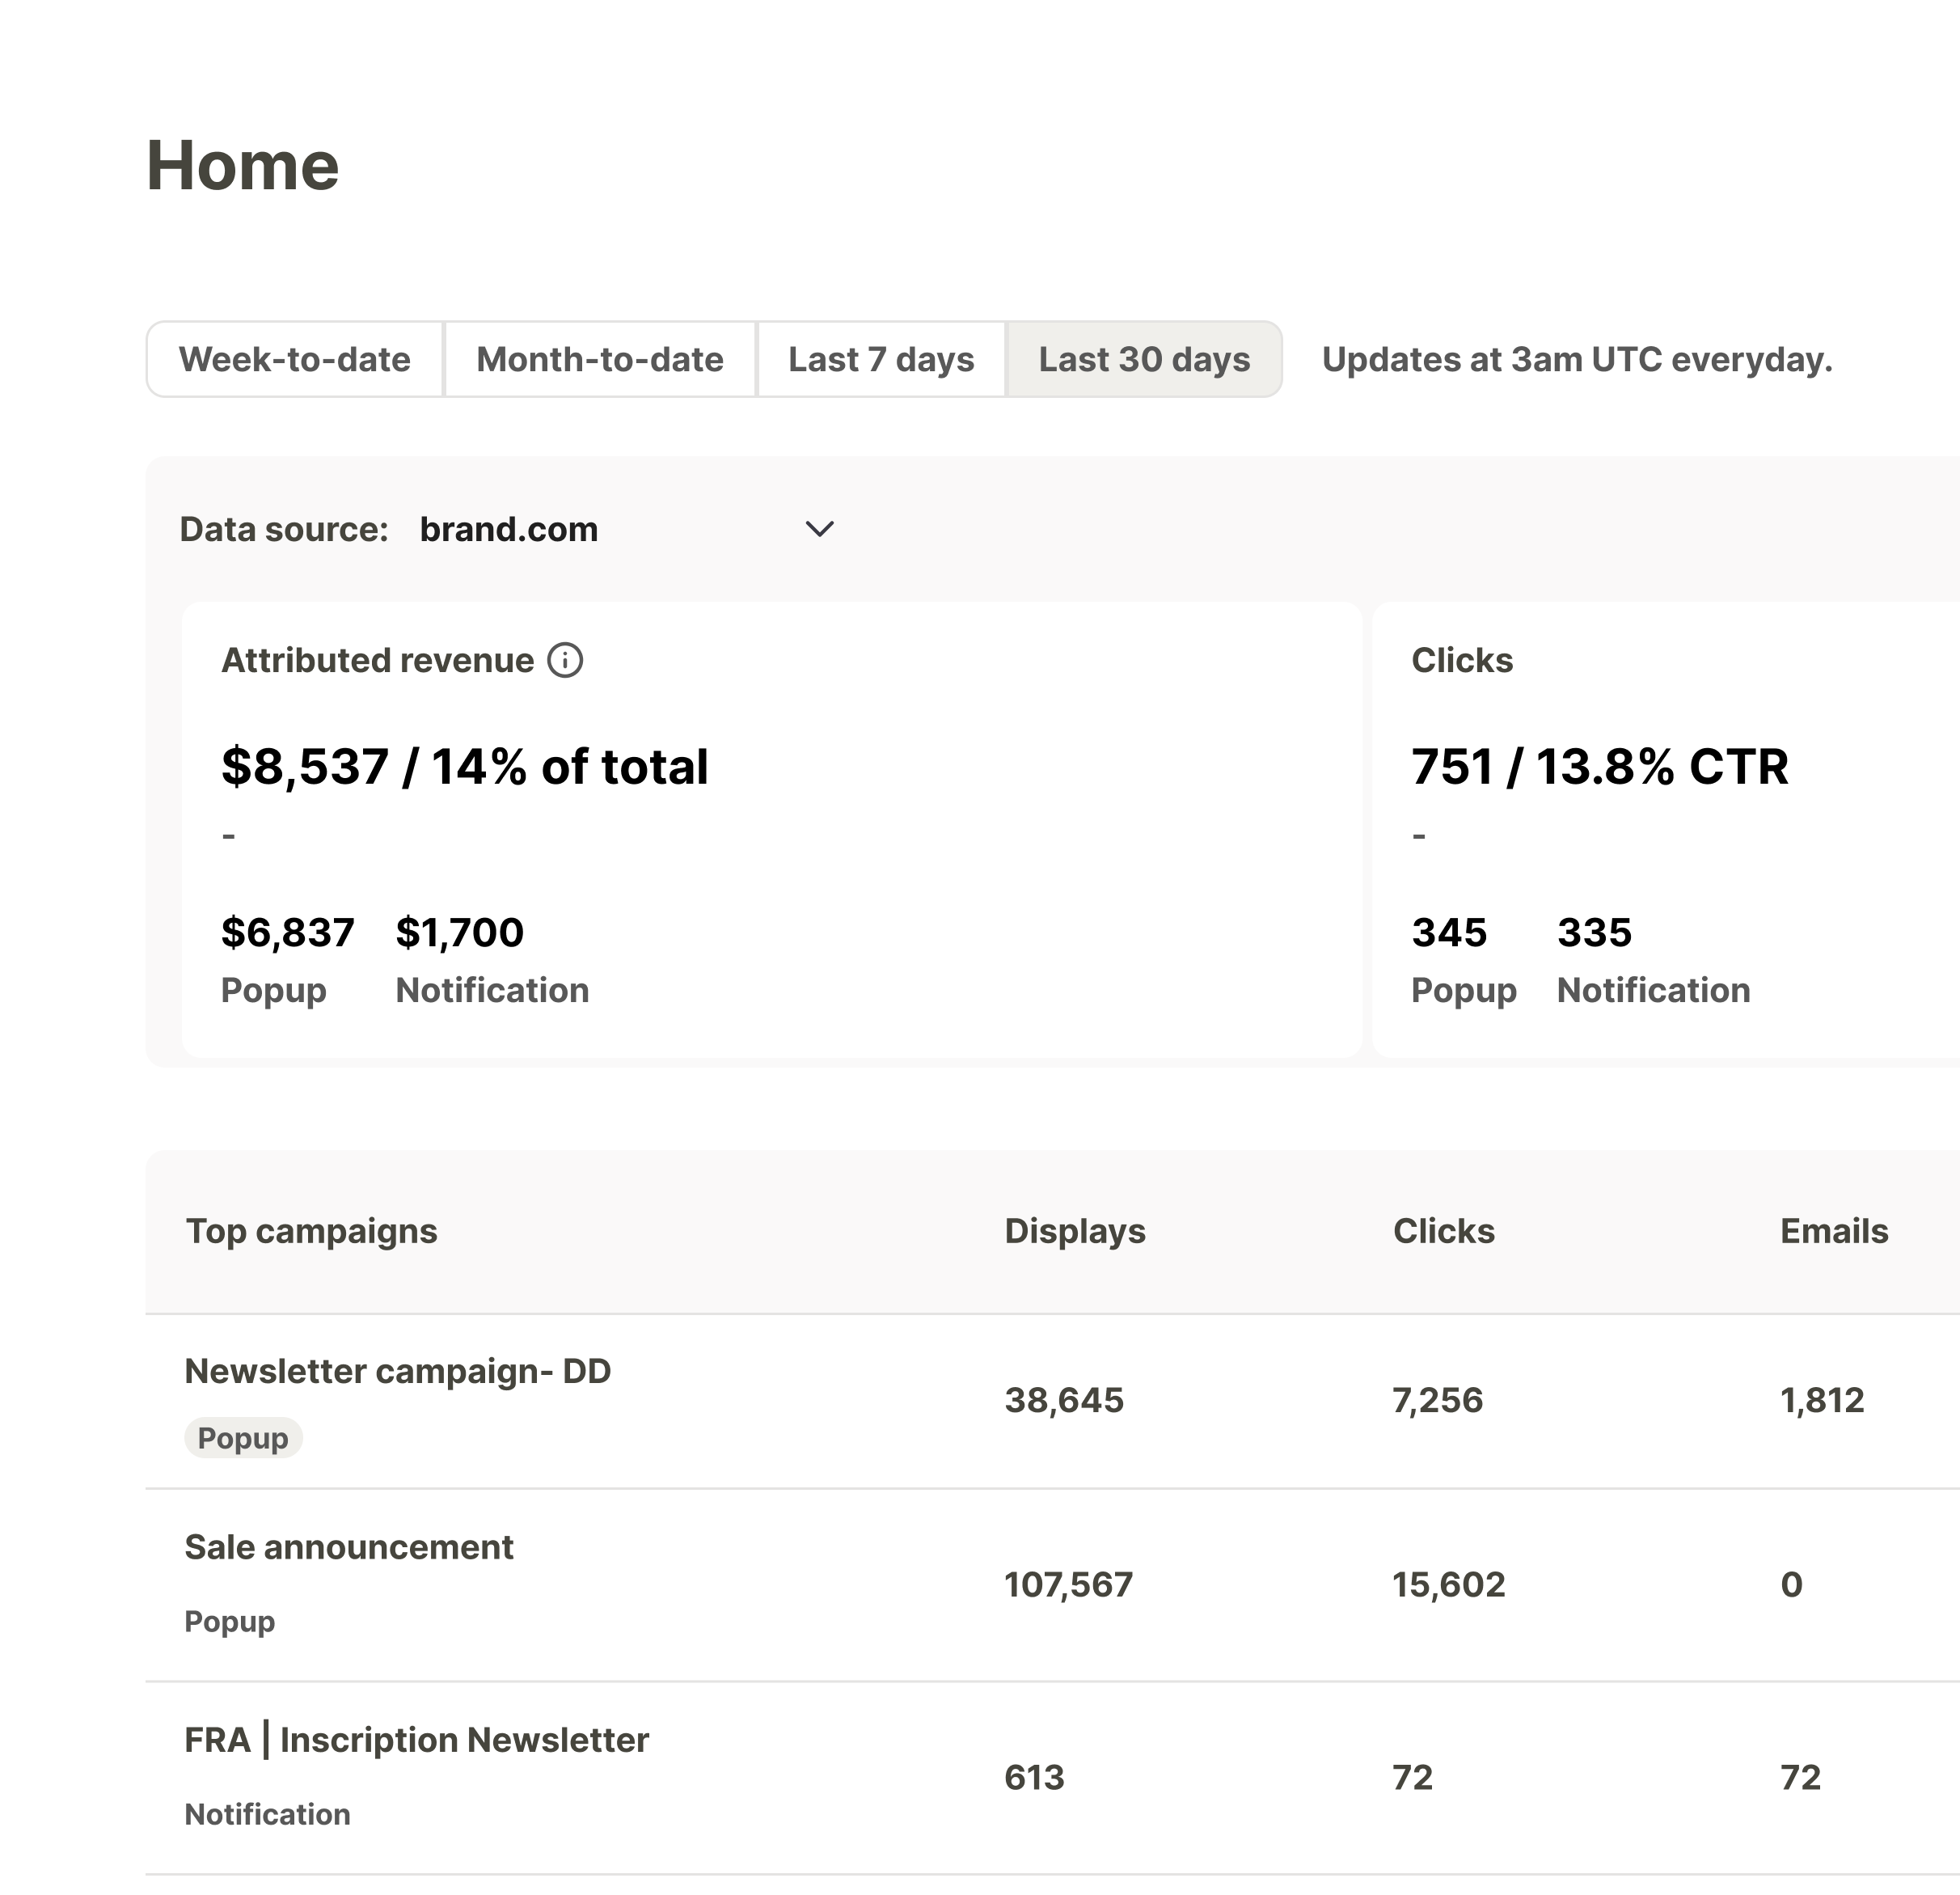1960x1895 pixels.
Task: Click the Attributed revenue info icon
Action: [565, 660]
